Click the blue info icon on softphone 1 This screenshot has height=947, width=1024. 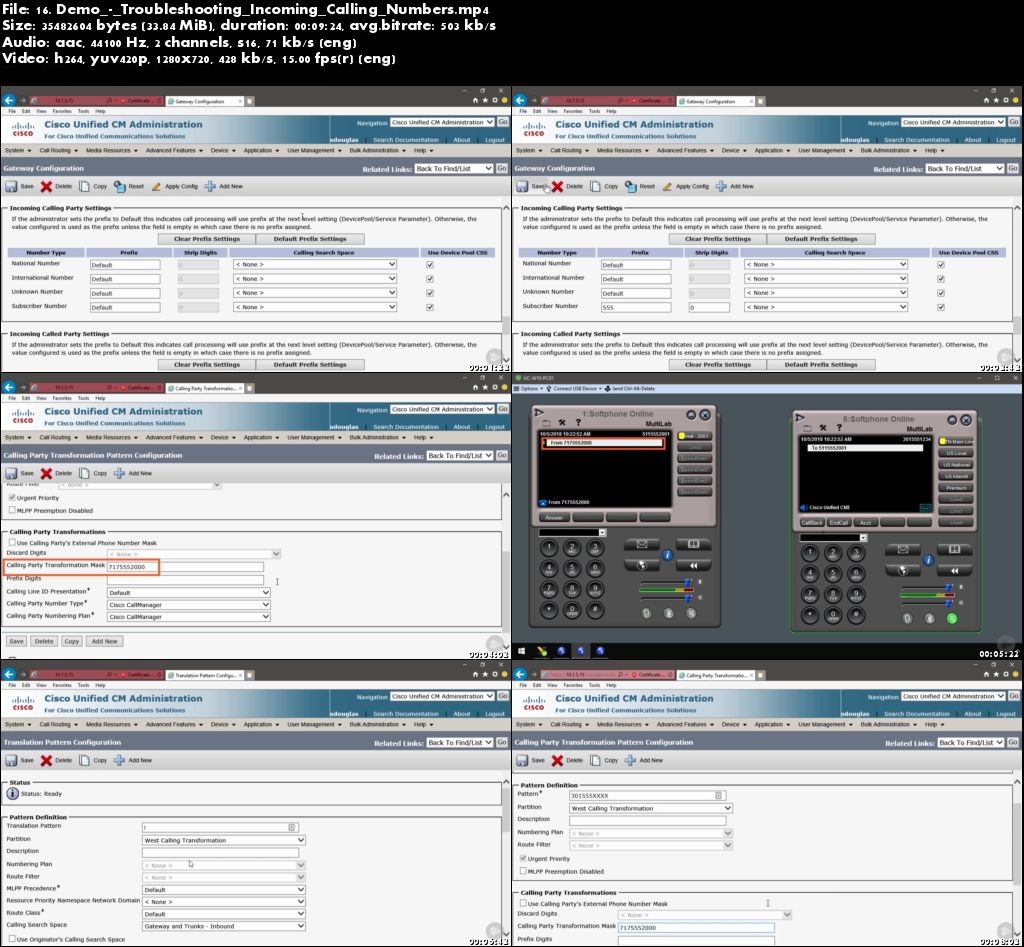(x=667, y=554)
